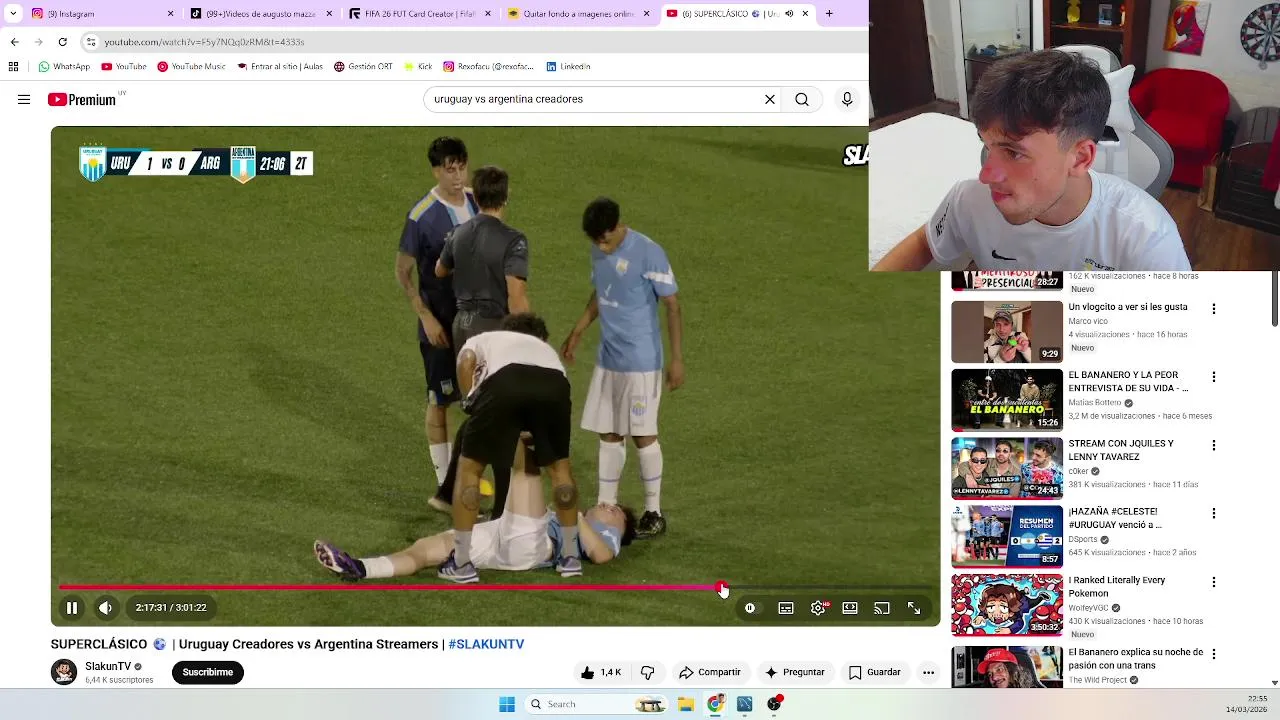
Task: Click the search magnifier button
Action: 802,99
